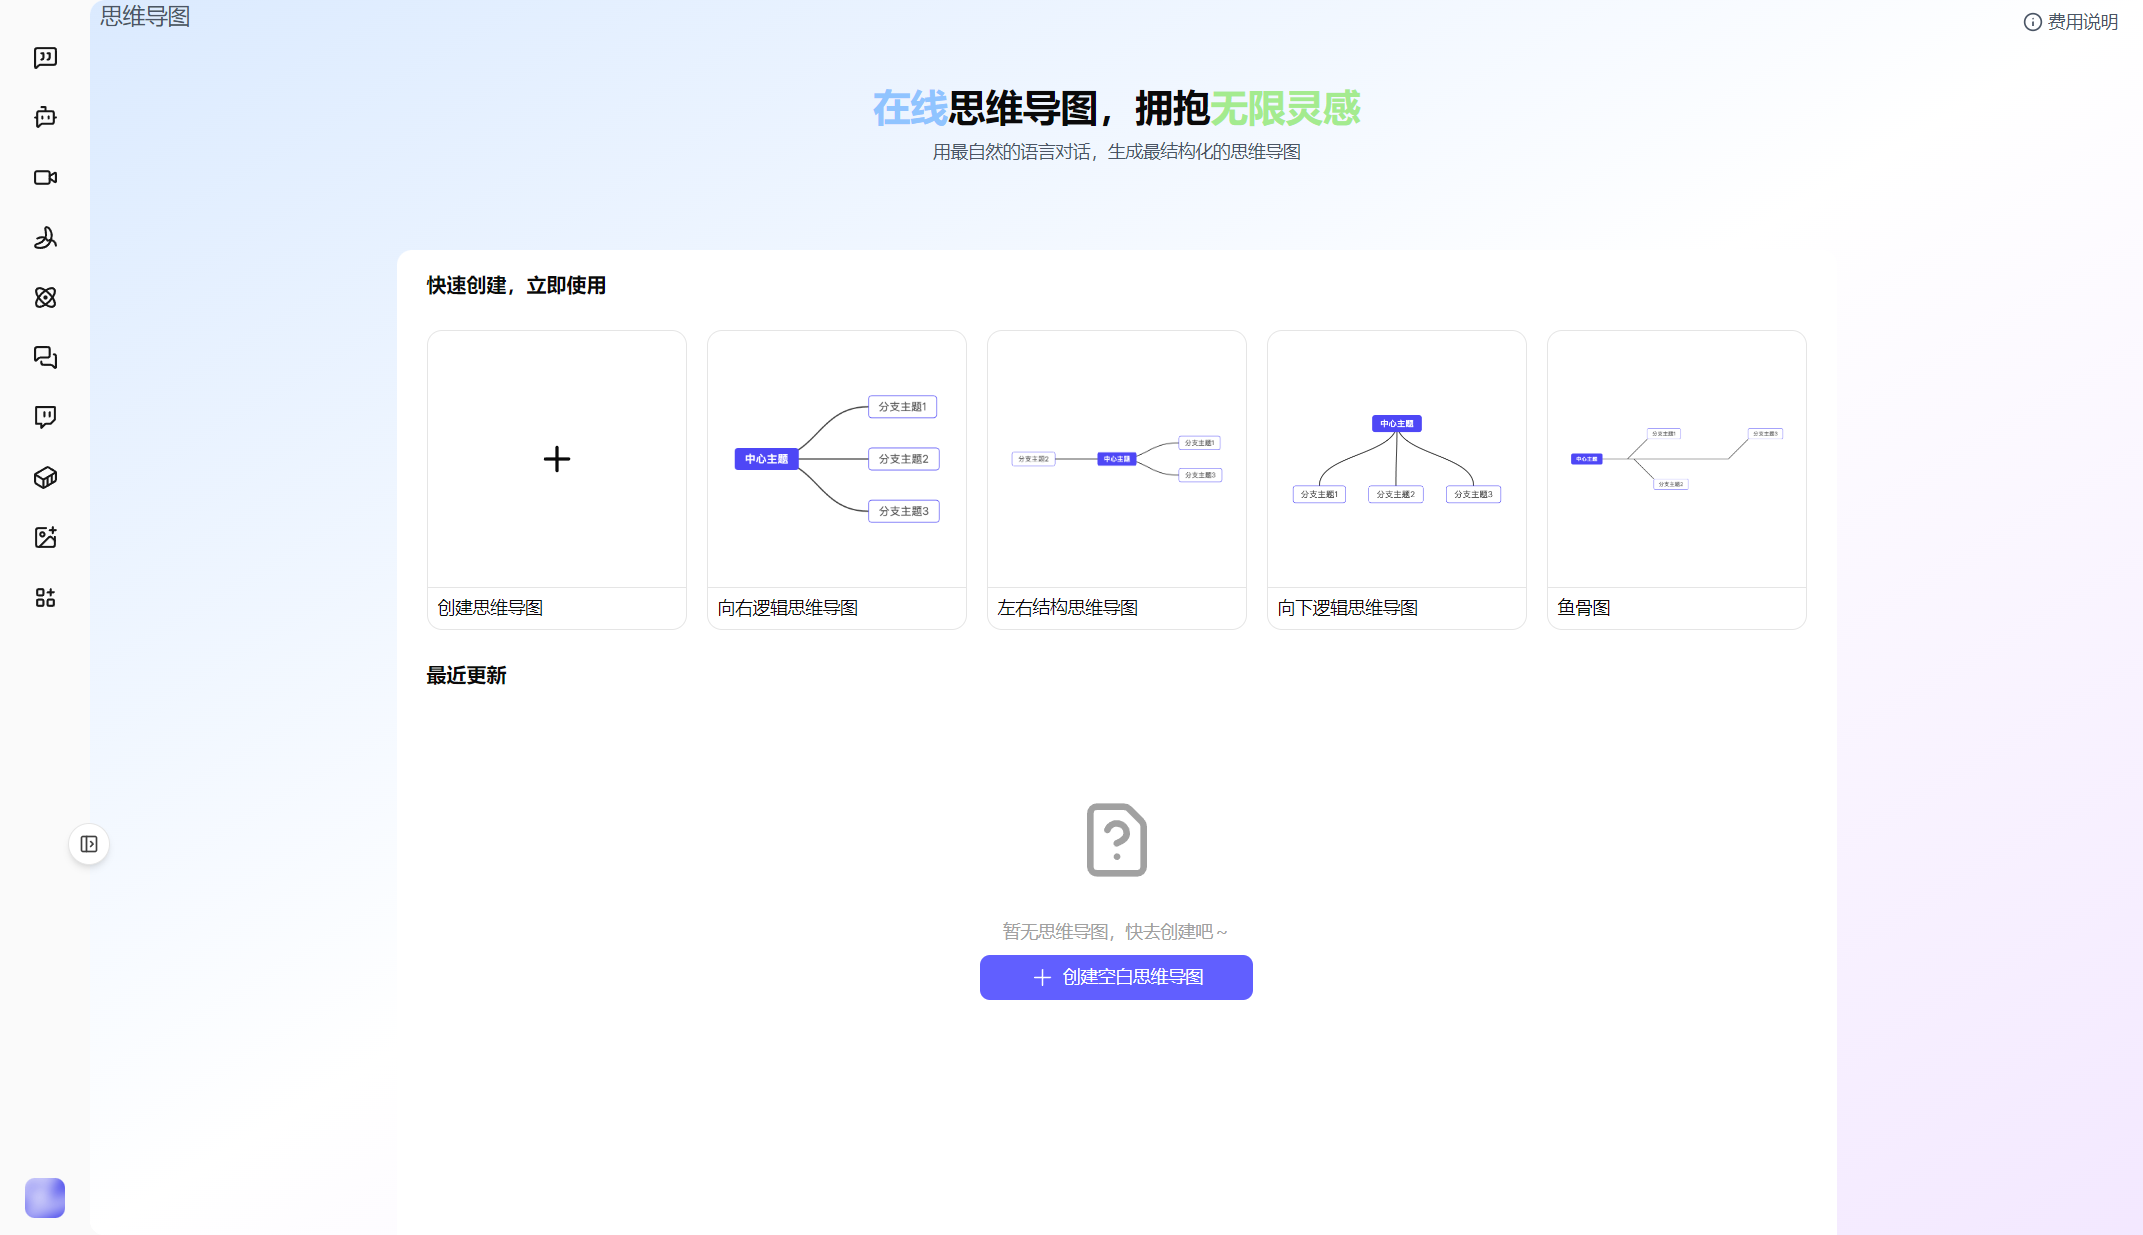Select the 向右逻辑思维导图 template

(836, 480)
